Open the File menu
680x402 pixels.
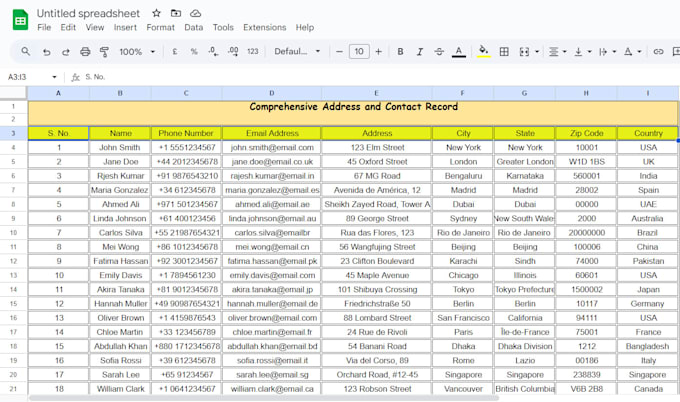(44, 27)
